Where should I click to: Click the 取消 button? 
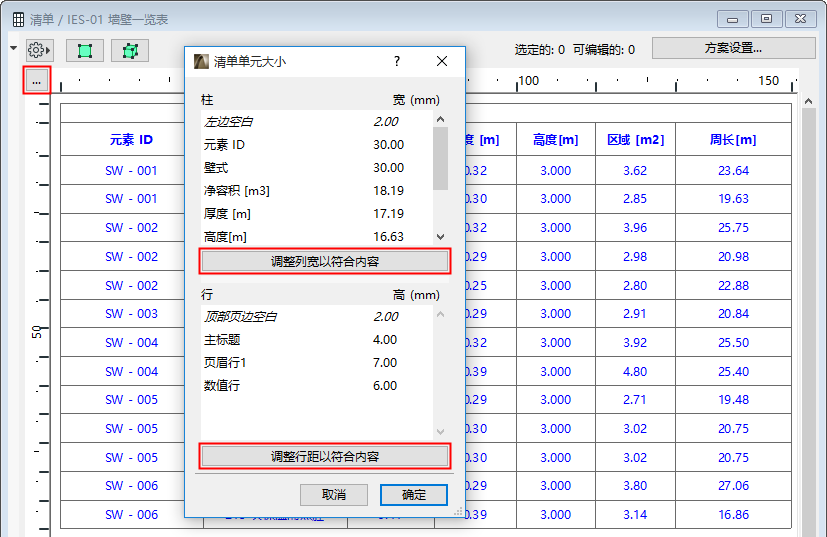coord(334,495)
